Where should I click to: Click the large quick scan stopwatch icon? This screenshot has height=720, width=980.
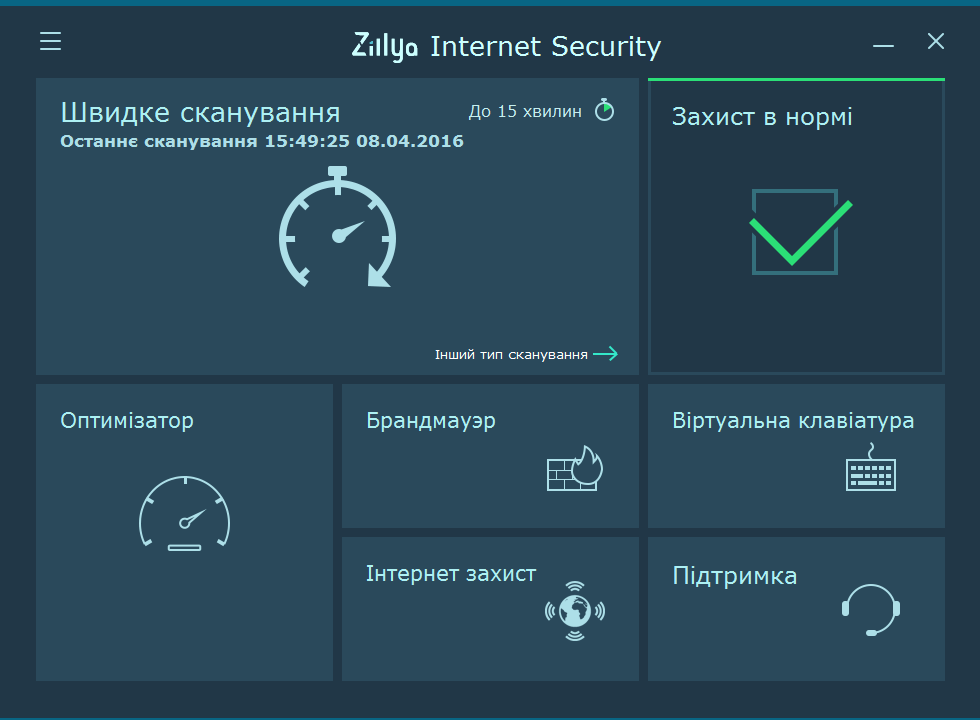(x=338, y=227)
